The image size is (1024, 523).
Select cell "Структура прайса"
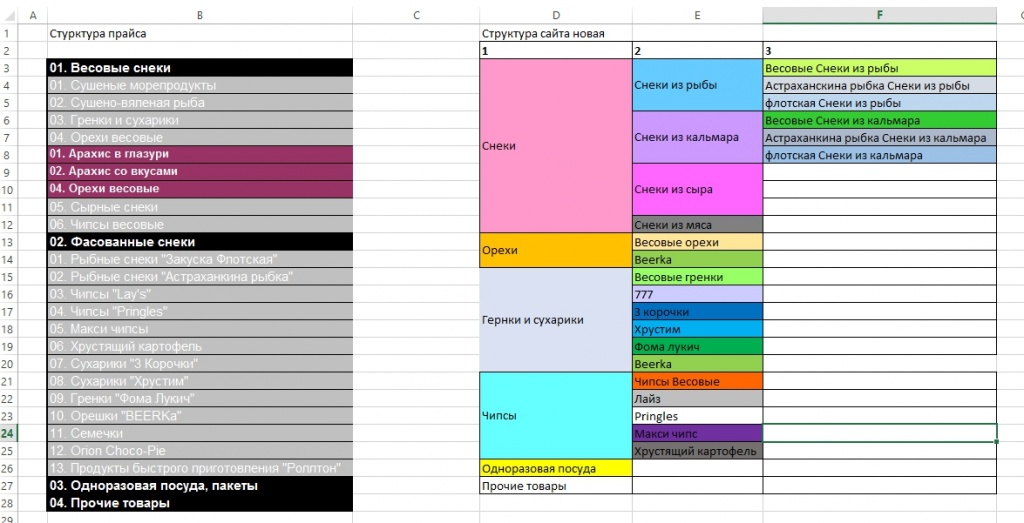(x=200, y=33)
